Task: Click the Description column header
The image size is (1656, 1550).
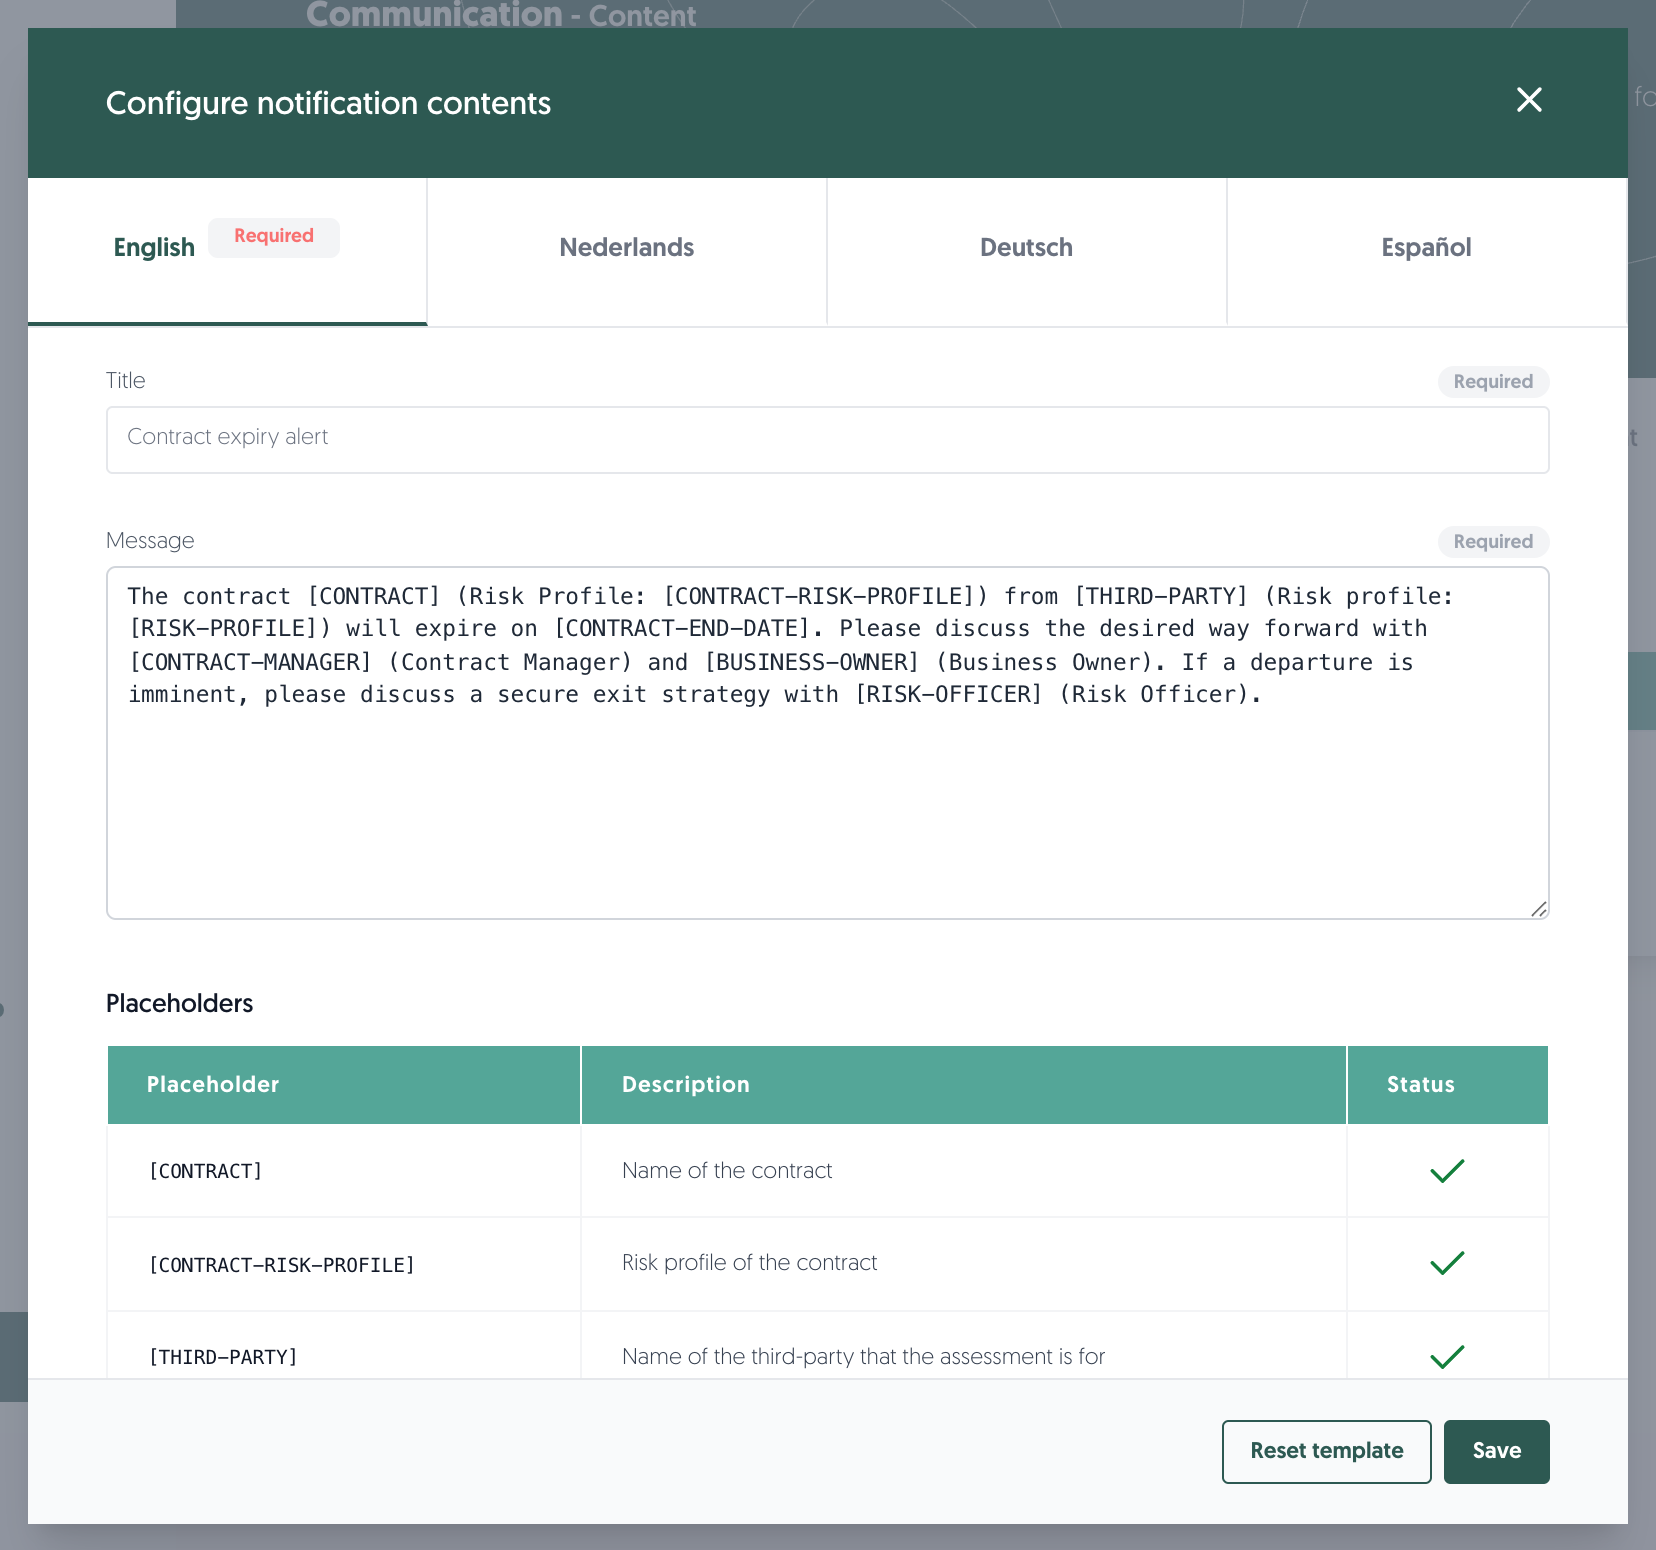Action: pos(964,1085)
